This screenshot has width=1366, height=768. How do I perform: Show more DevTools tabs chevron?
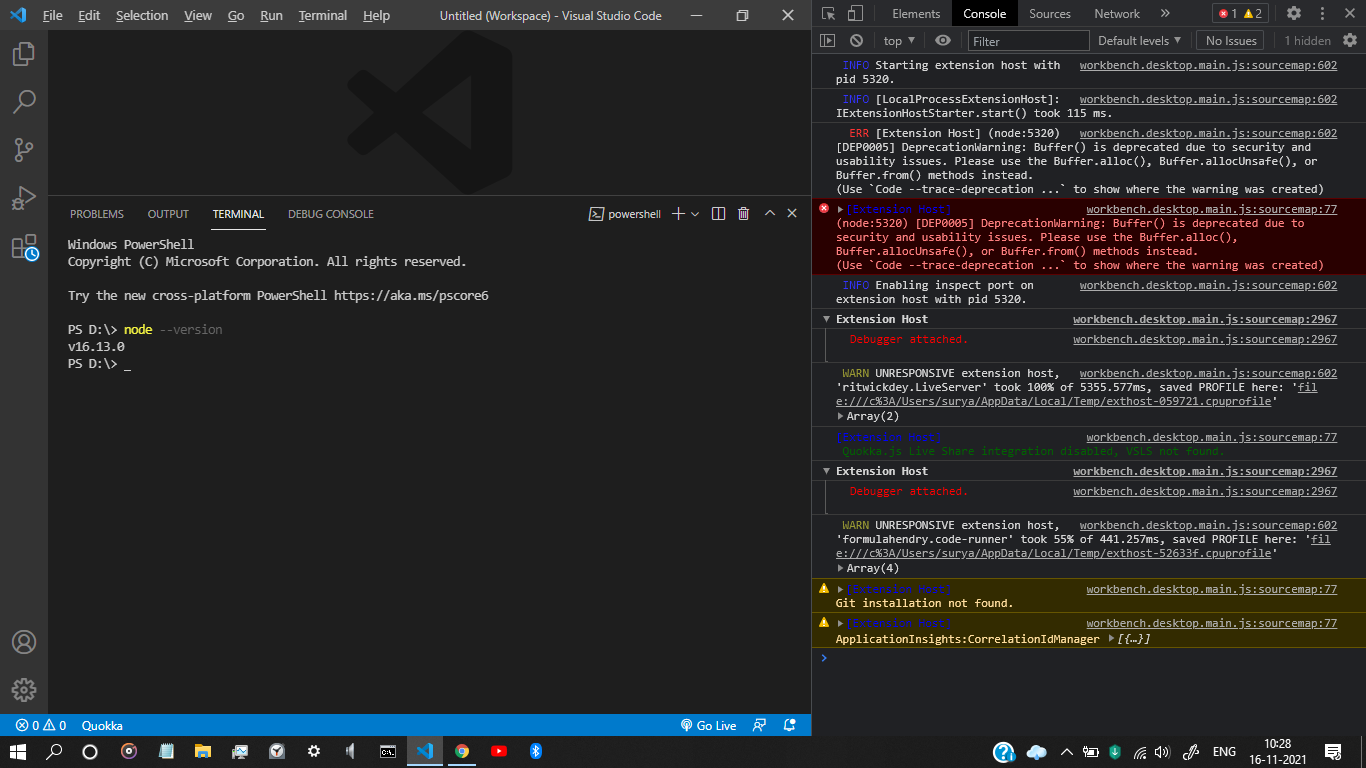[1165, 14]
